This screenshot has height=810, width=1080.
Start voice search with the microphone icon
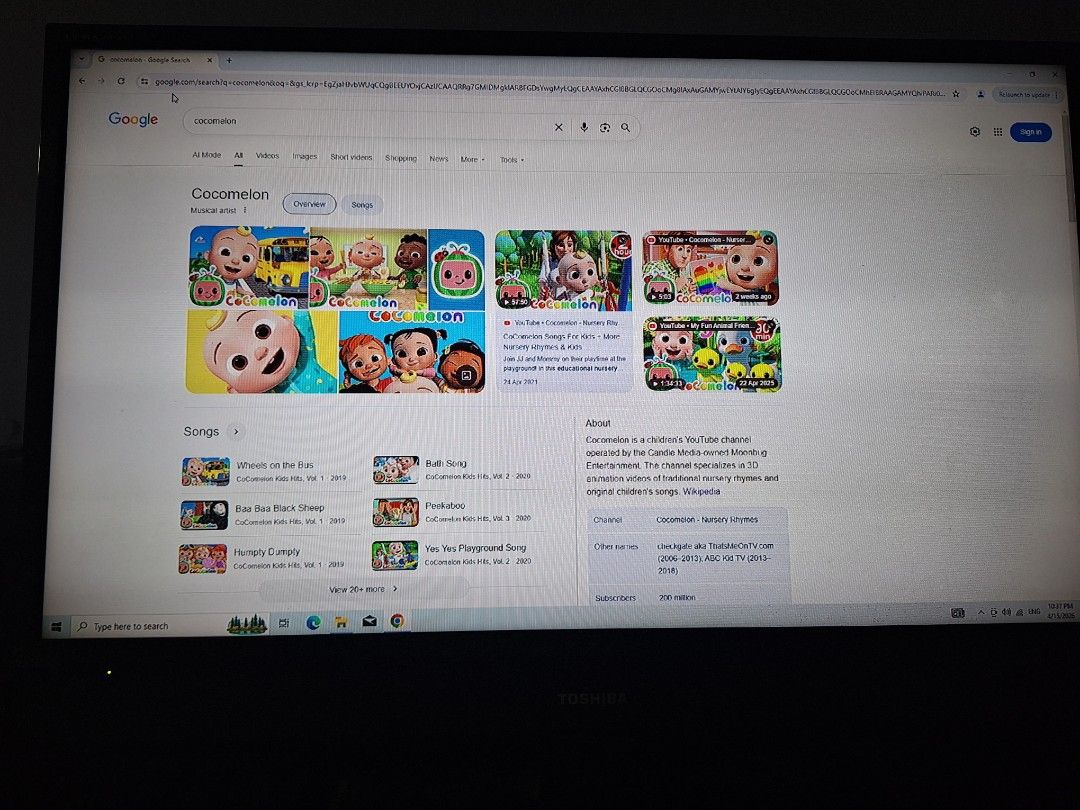(583, 127)
